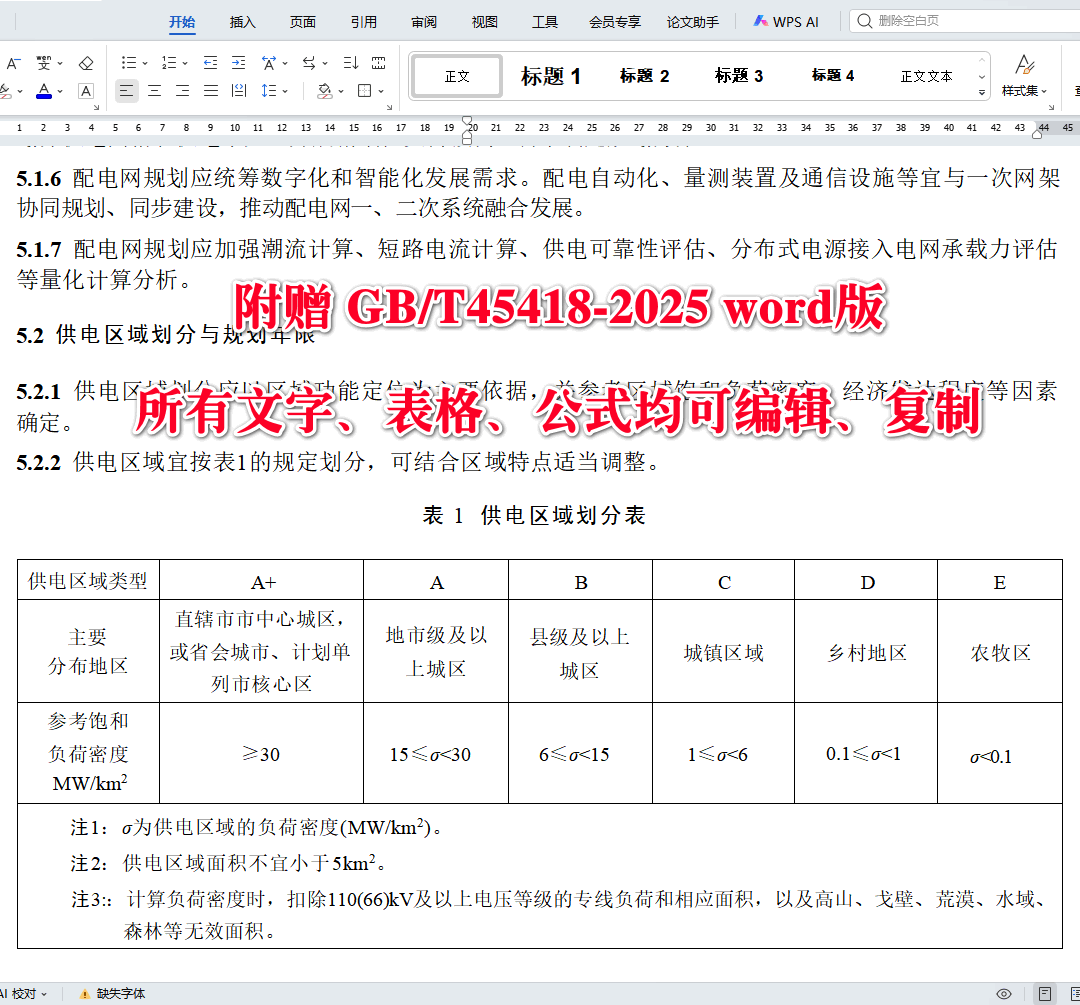
Task: Expand the styles gallery list
Action: (982, 92)
